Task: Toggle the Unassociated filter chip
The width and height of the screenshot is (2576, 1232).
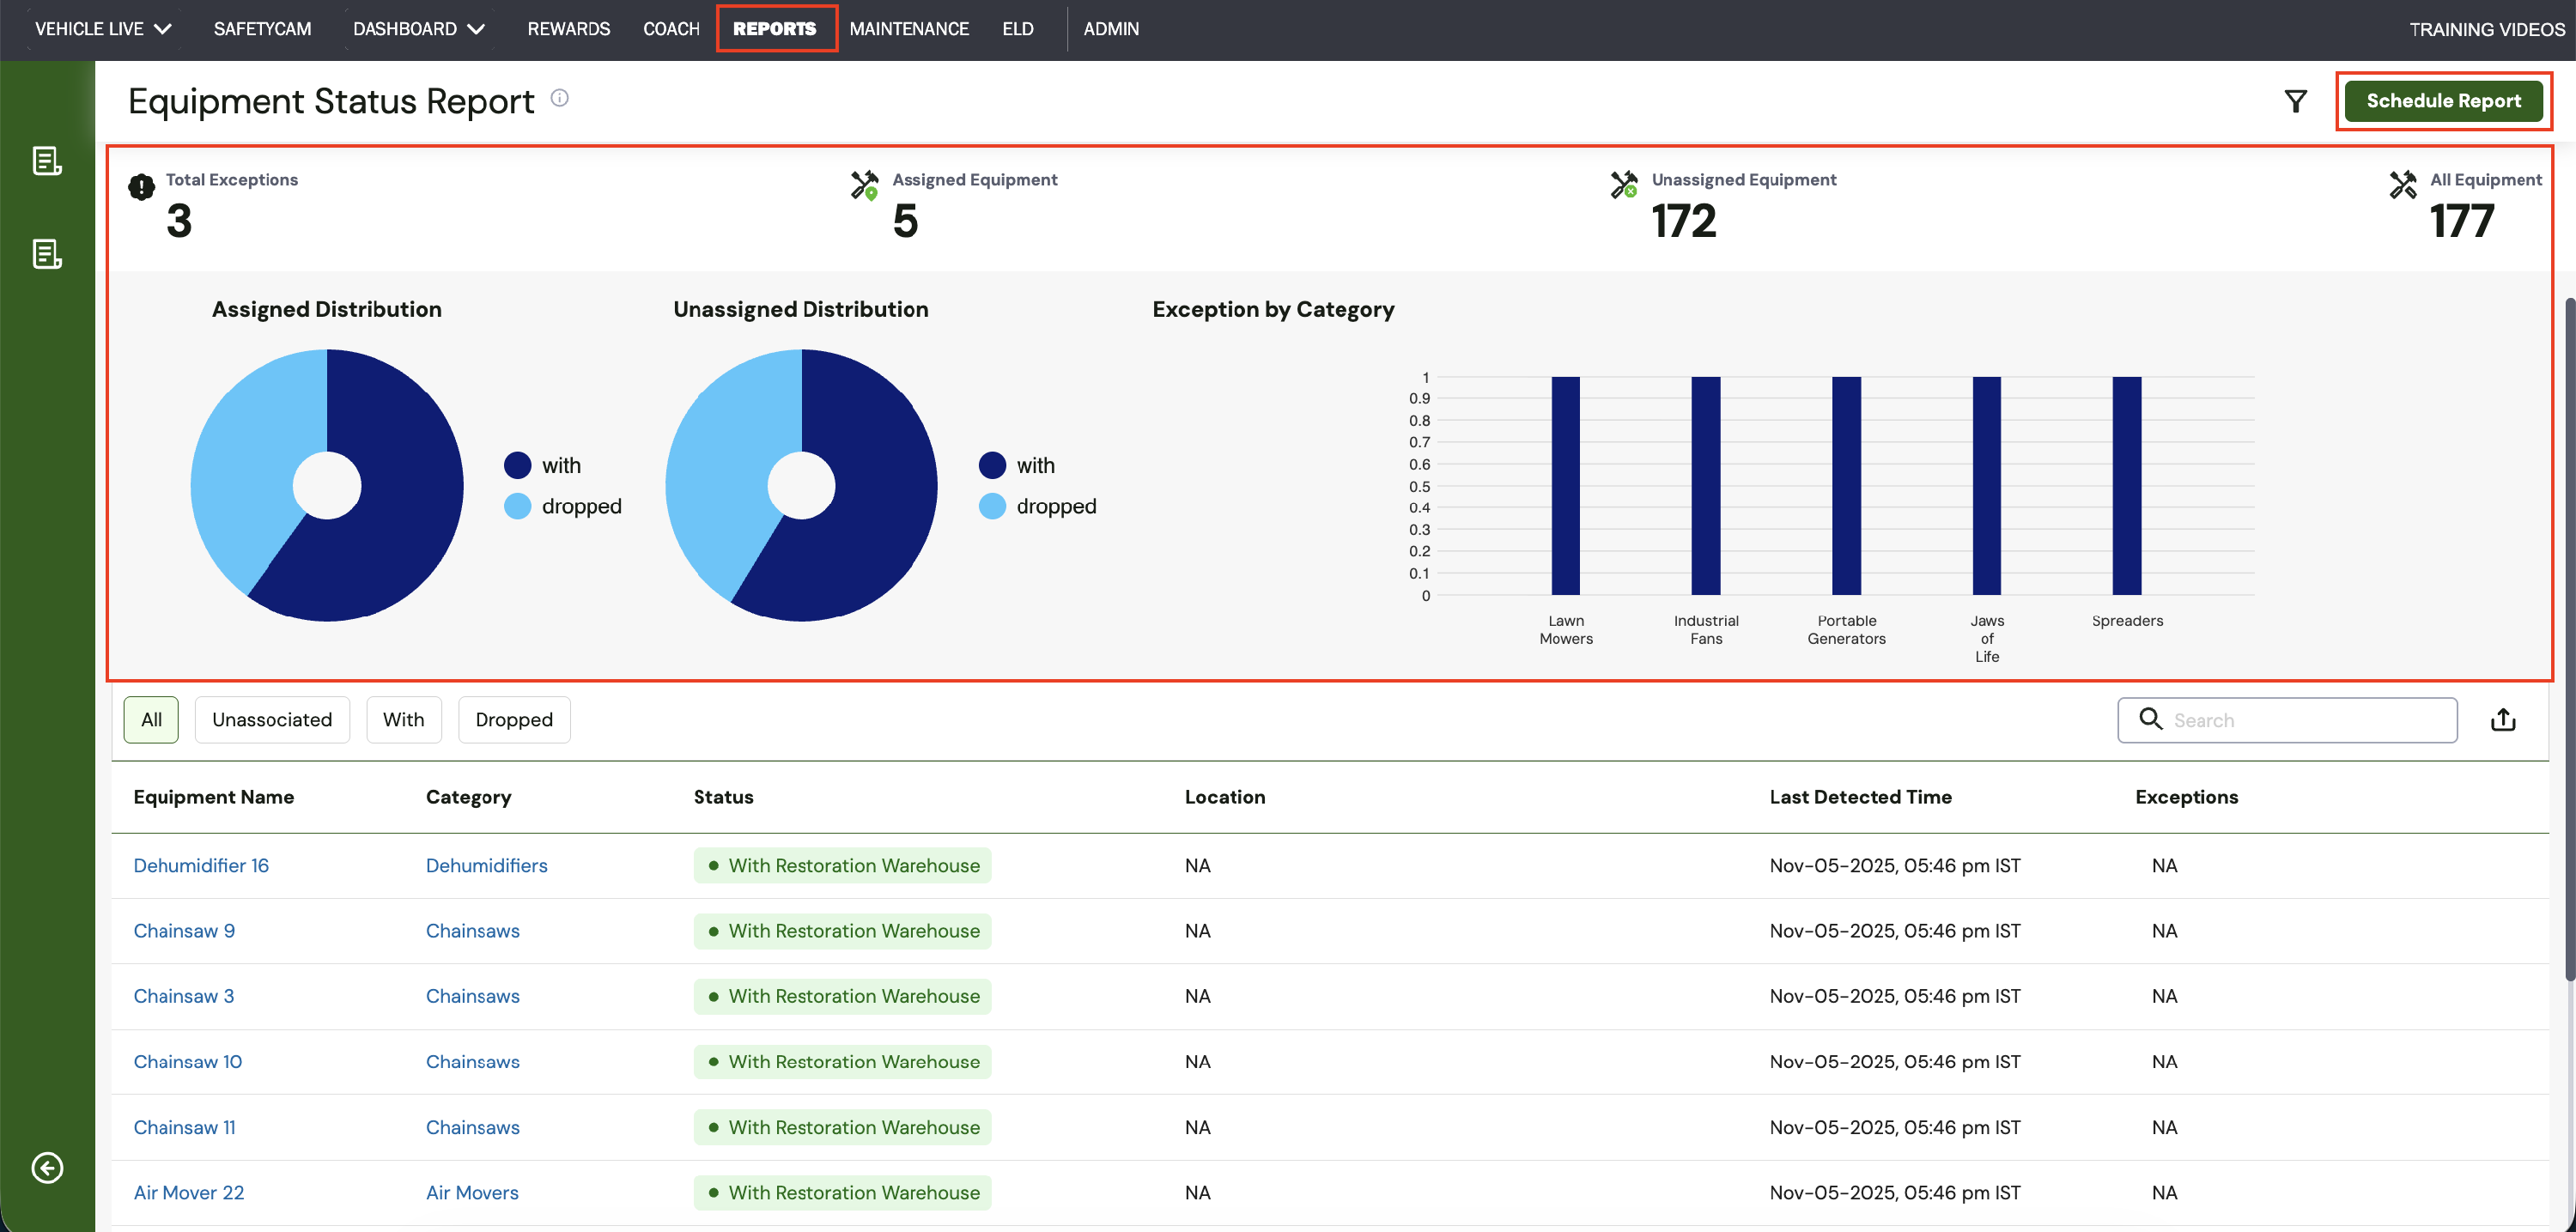Action: 272,720
